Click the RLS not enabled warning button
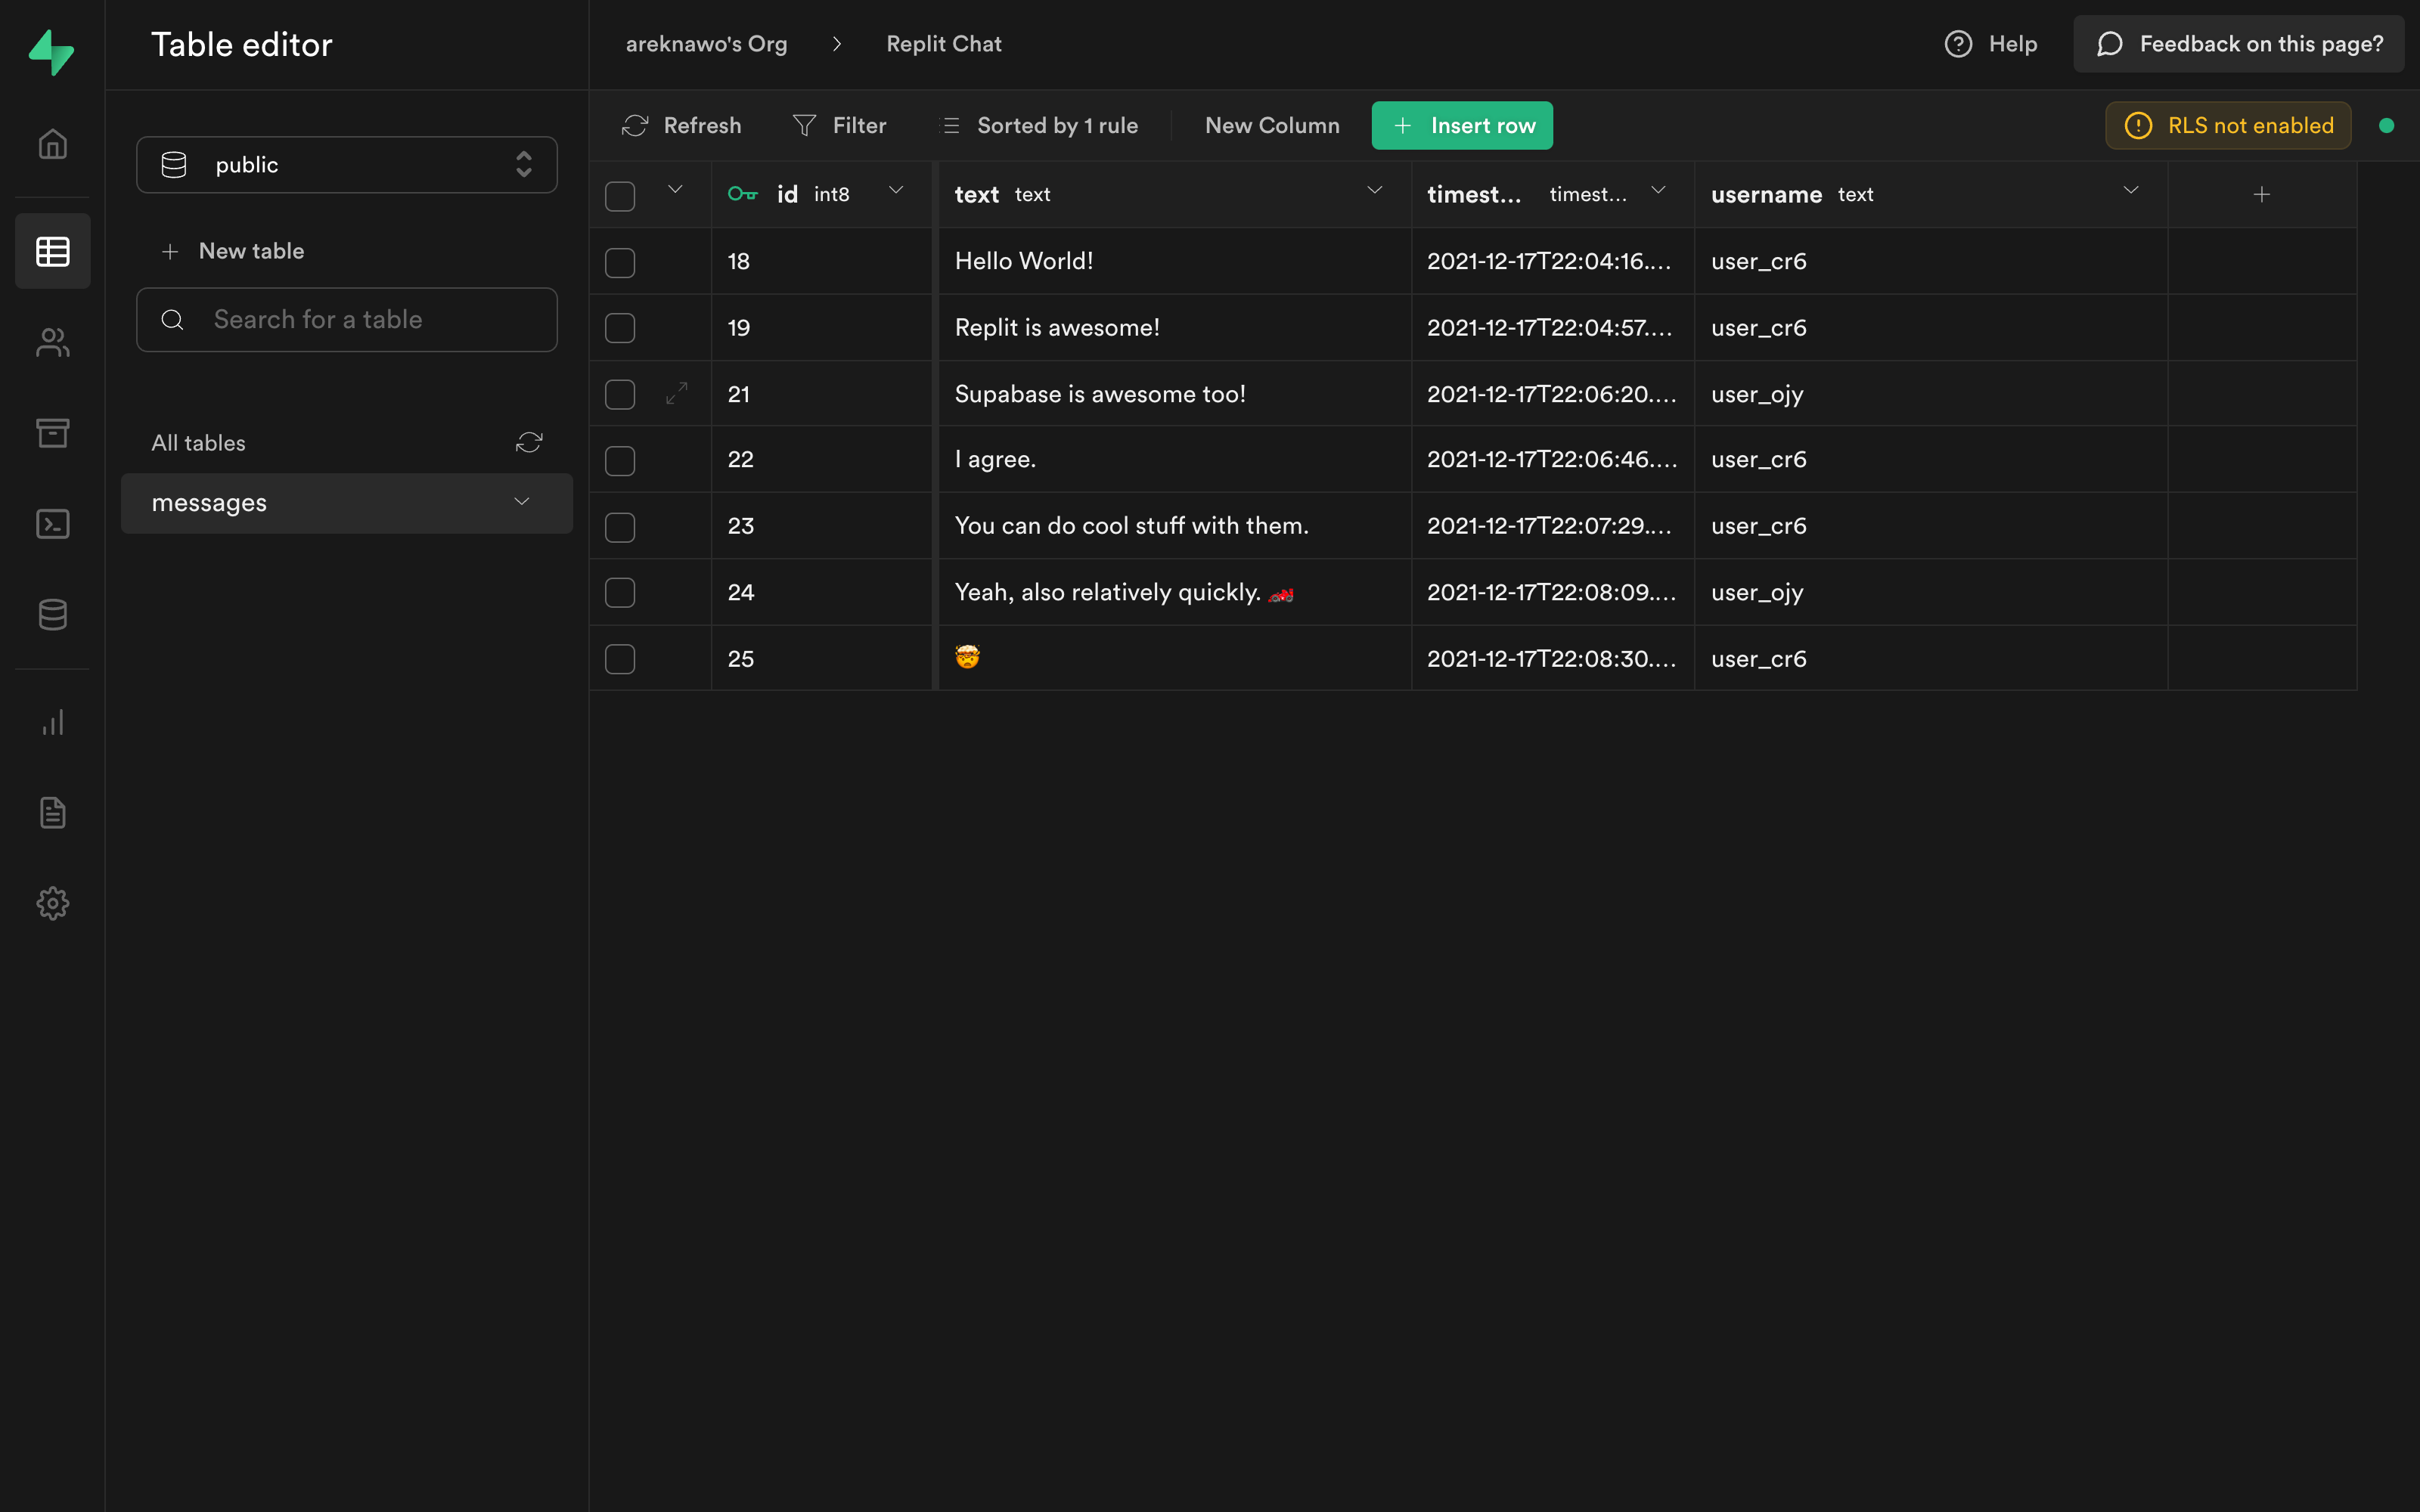Viewport: 2420px width, 1512px height. [2228, 126]
